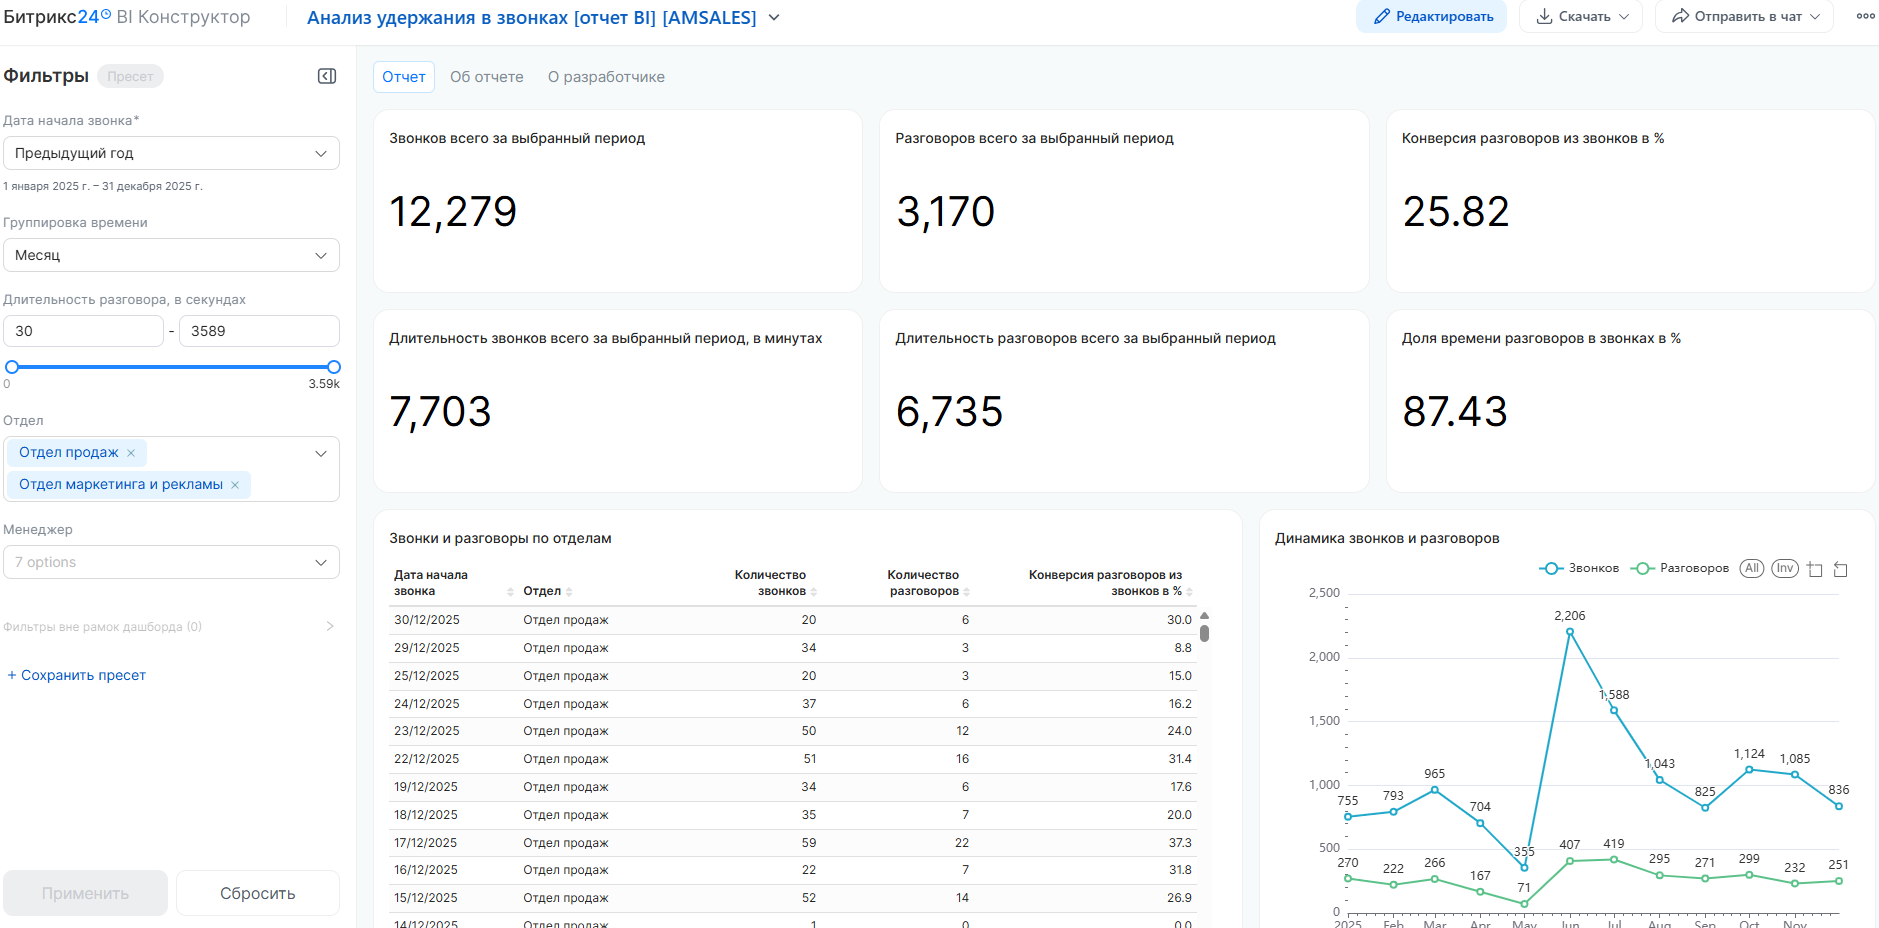Click the chart zoom reset icon
This screenshot has width=1879, height=928.
point(1840,569)
